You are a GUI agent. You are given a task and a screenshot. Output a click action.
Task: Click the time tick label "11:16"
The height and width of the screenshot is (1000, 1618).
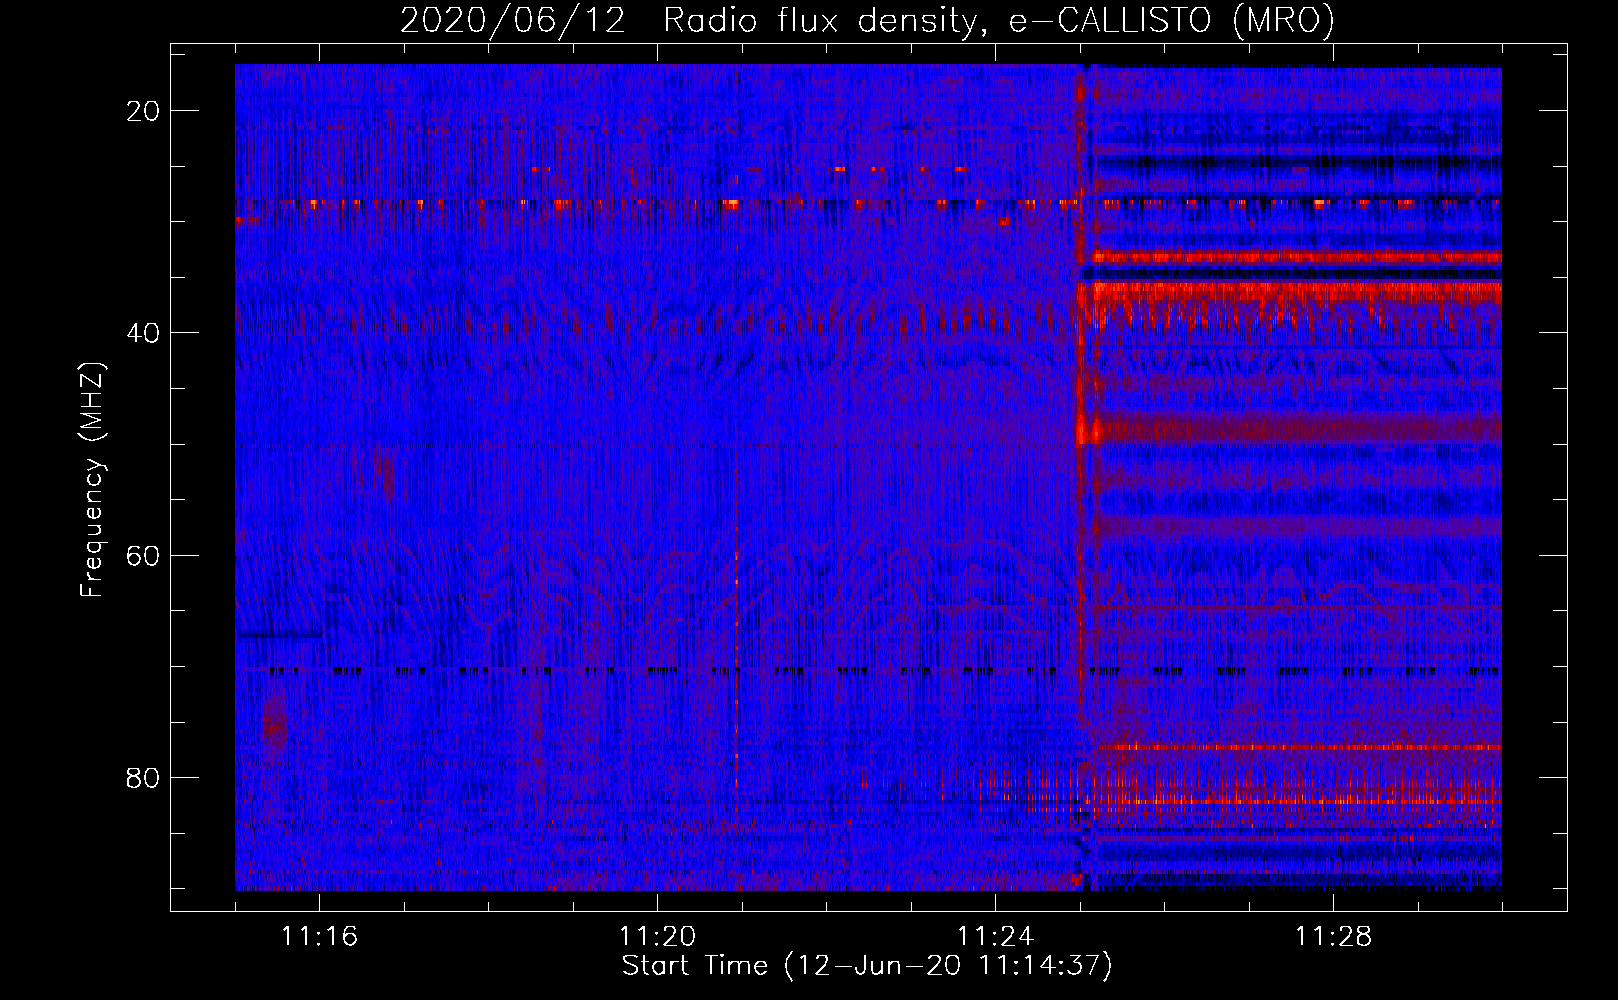319,937
